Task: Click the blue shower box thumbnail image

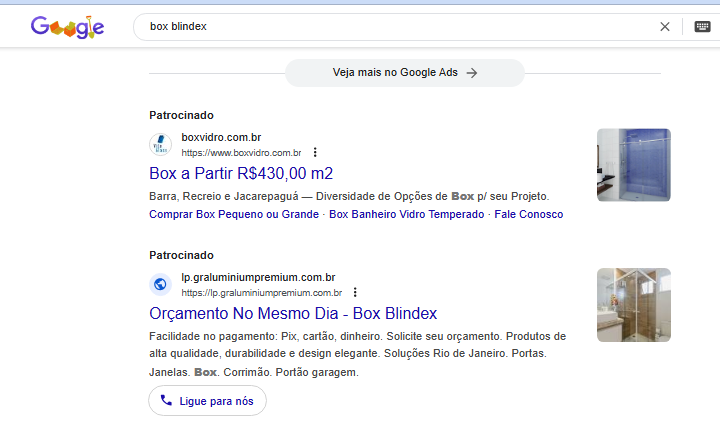Action: pyautogui.click(x=634, y=165)
